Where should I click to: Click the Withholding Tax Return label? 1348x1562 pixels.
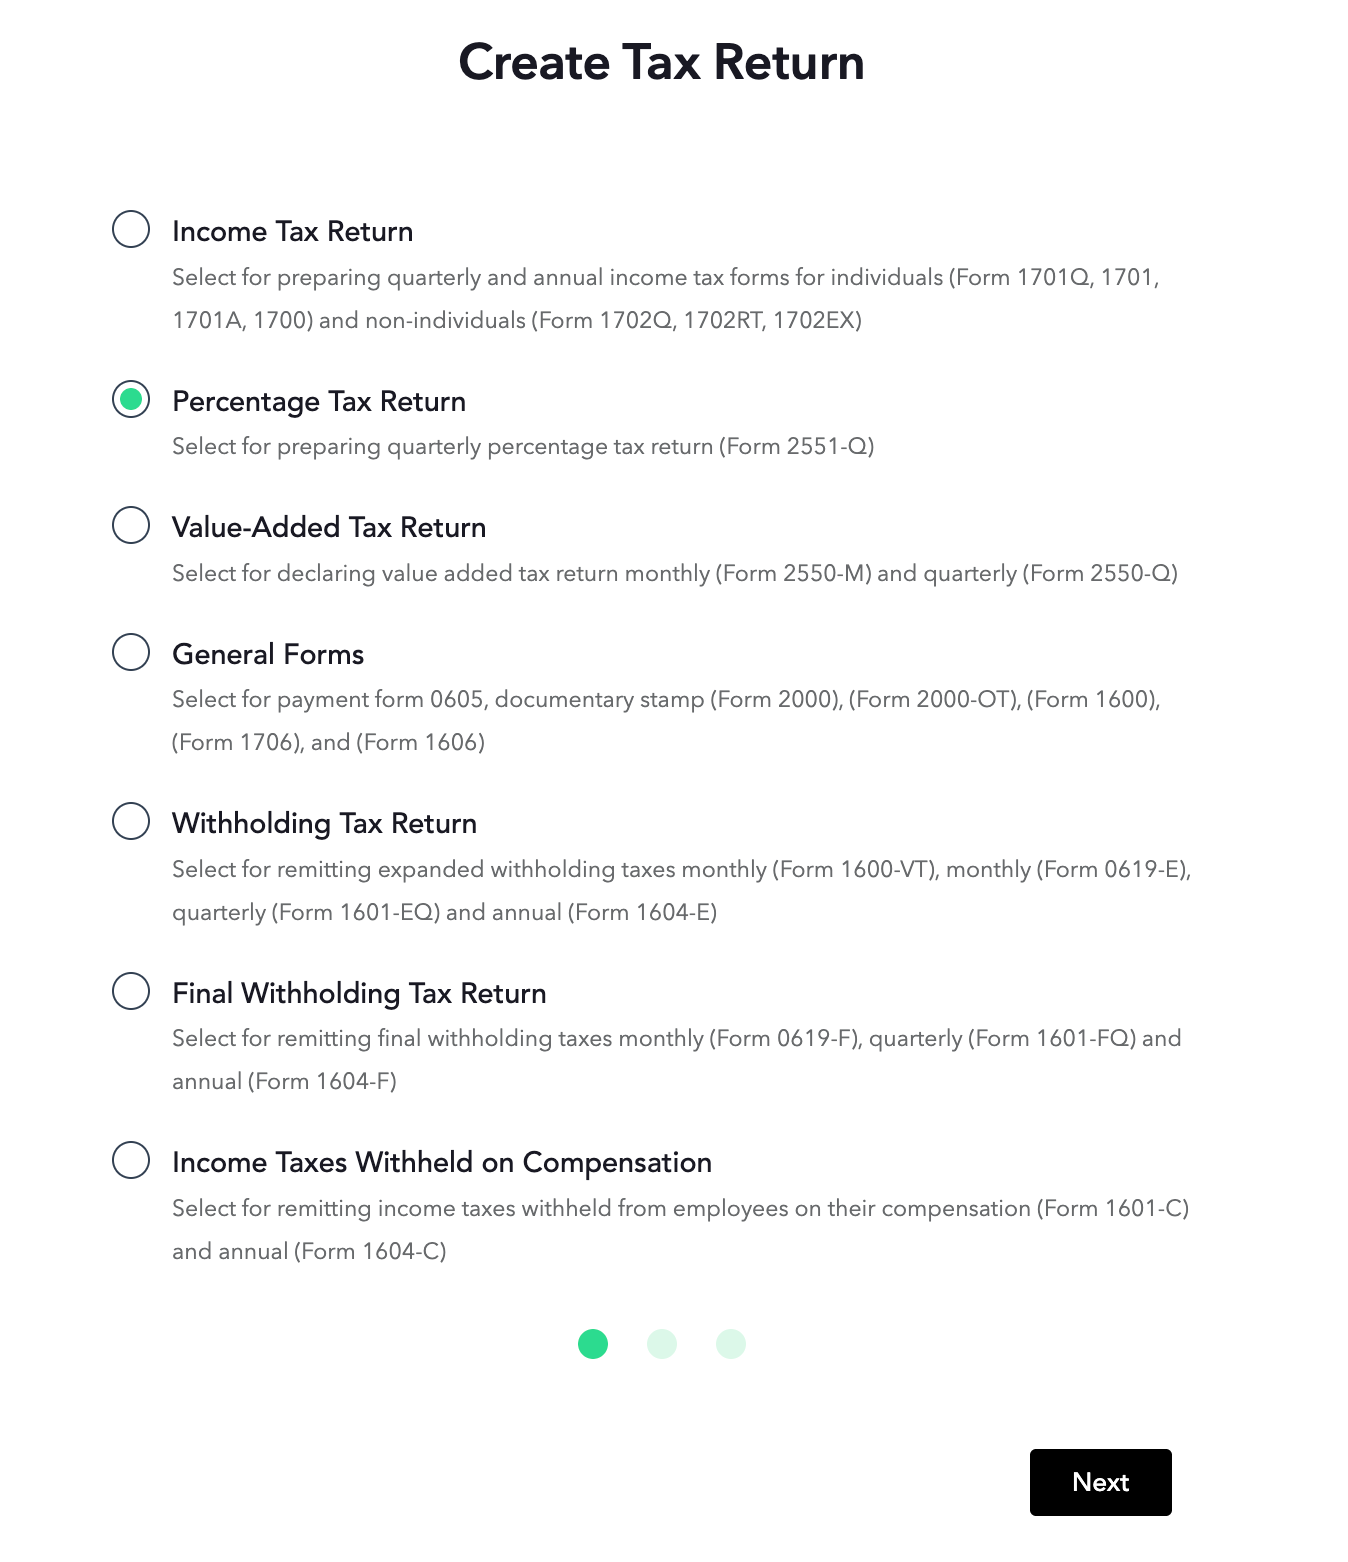[324, 823]
